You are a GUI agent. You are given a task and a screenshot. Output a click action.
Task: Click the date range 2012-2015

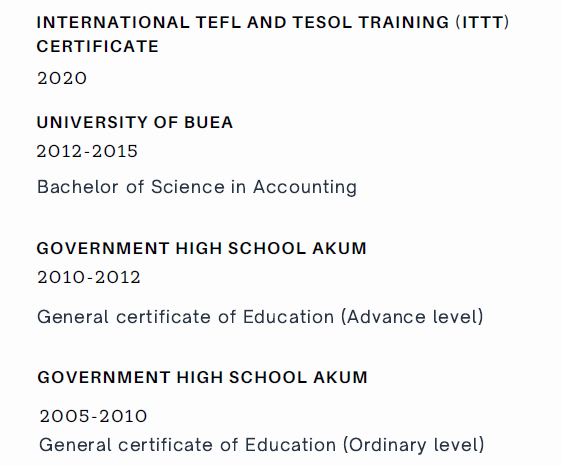point(87,151)
